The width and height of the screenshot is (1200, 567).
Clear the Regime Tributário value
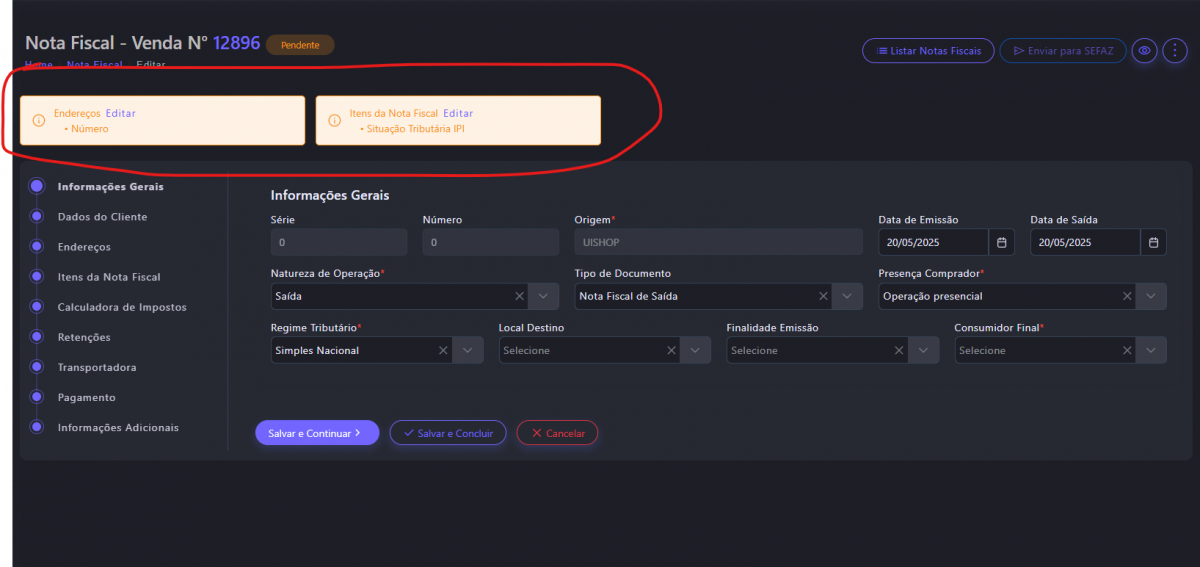coord(444,350)
